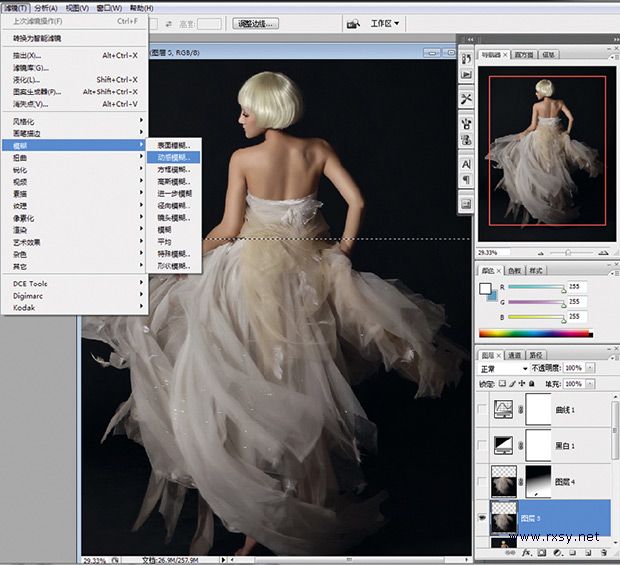The height and width of the screenshot is (565, 620).
Task: Click the fx layer style icon
Action: click(x=527, y=552)
